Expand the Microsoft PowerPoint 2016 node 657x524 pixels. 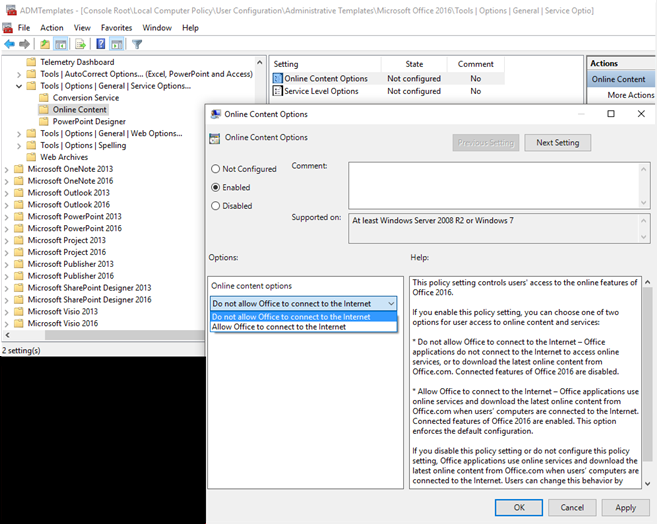point(6,229)
